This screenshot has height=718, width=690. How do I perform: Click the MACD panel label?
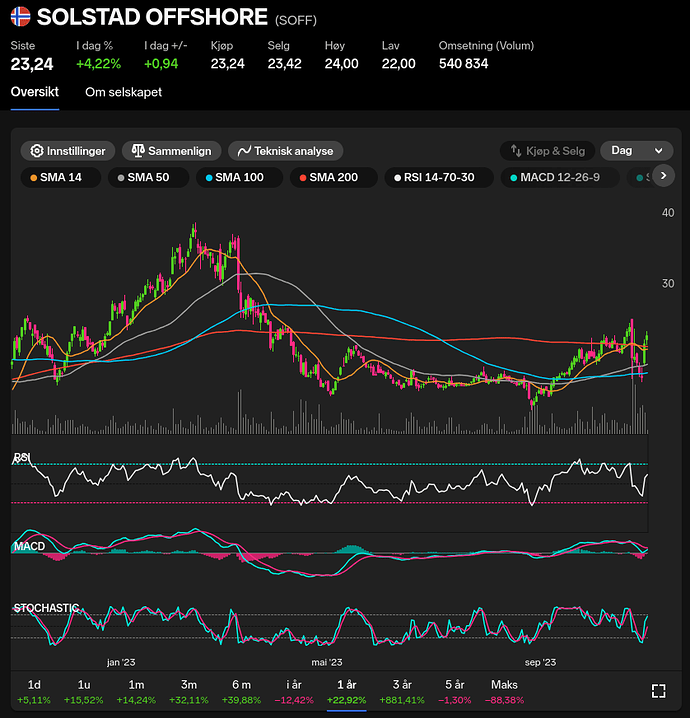(x=29, y=546)
